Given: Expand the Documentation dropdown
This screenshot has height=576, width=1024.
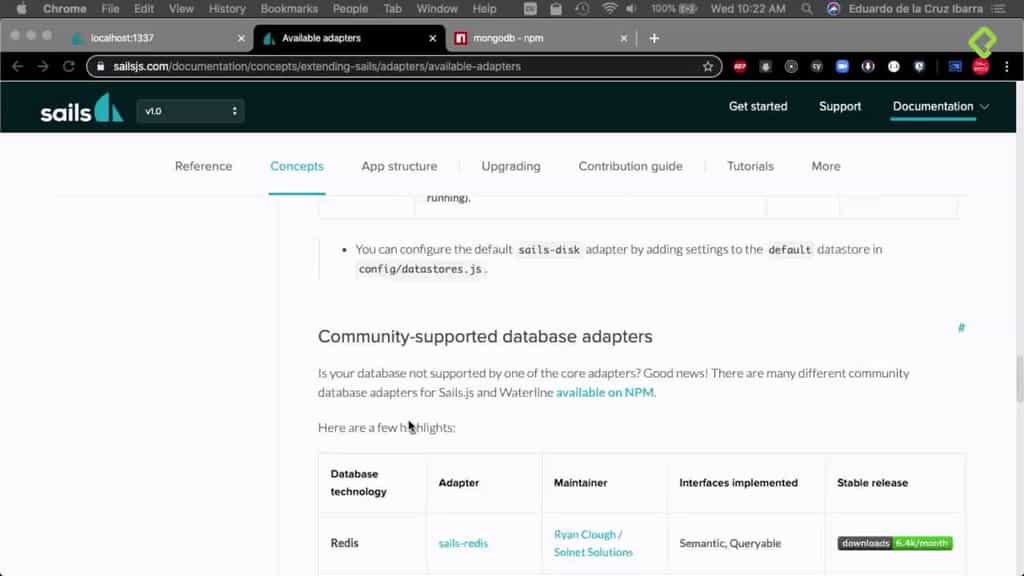Looking at the screenshot, I should coord(938,106).
